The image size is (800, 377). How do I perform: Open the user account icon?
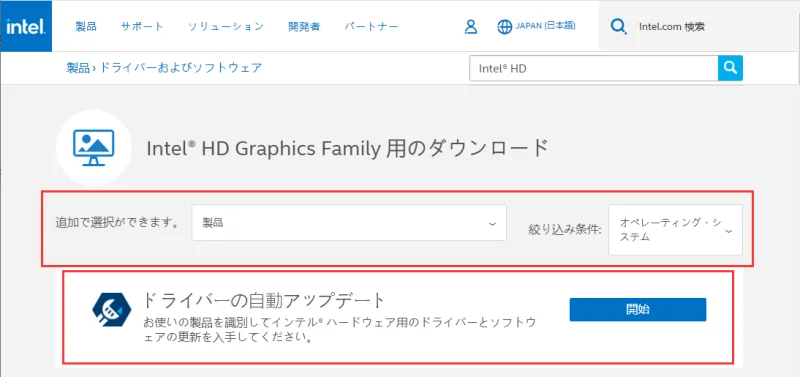(470, 27)
